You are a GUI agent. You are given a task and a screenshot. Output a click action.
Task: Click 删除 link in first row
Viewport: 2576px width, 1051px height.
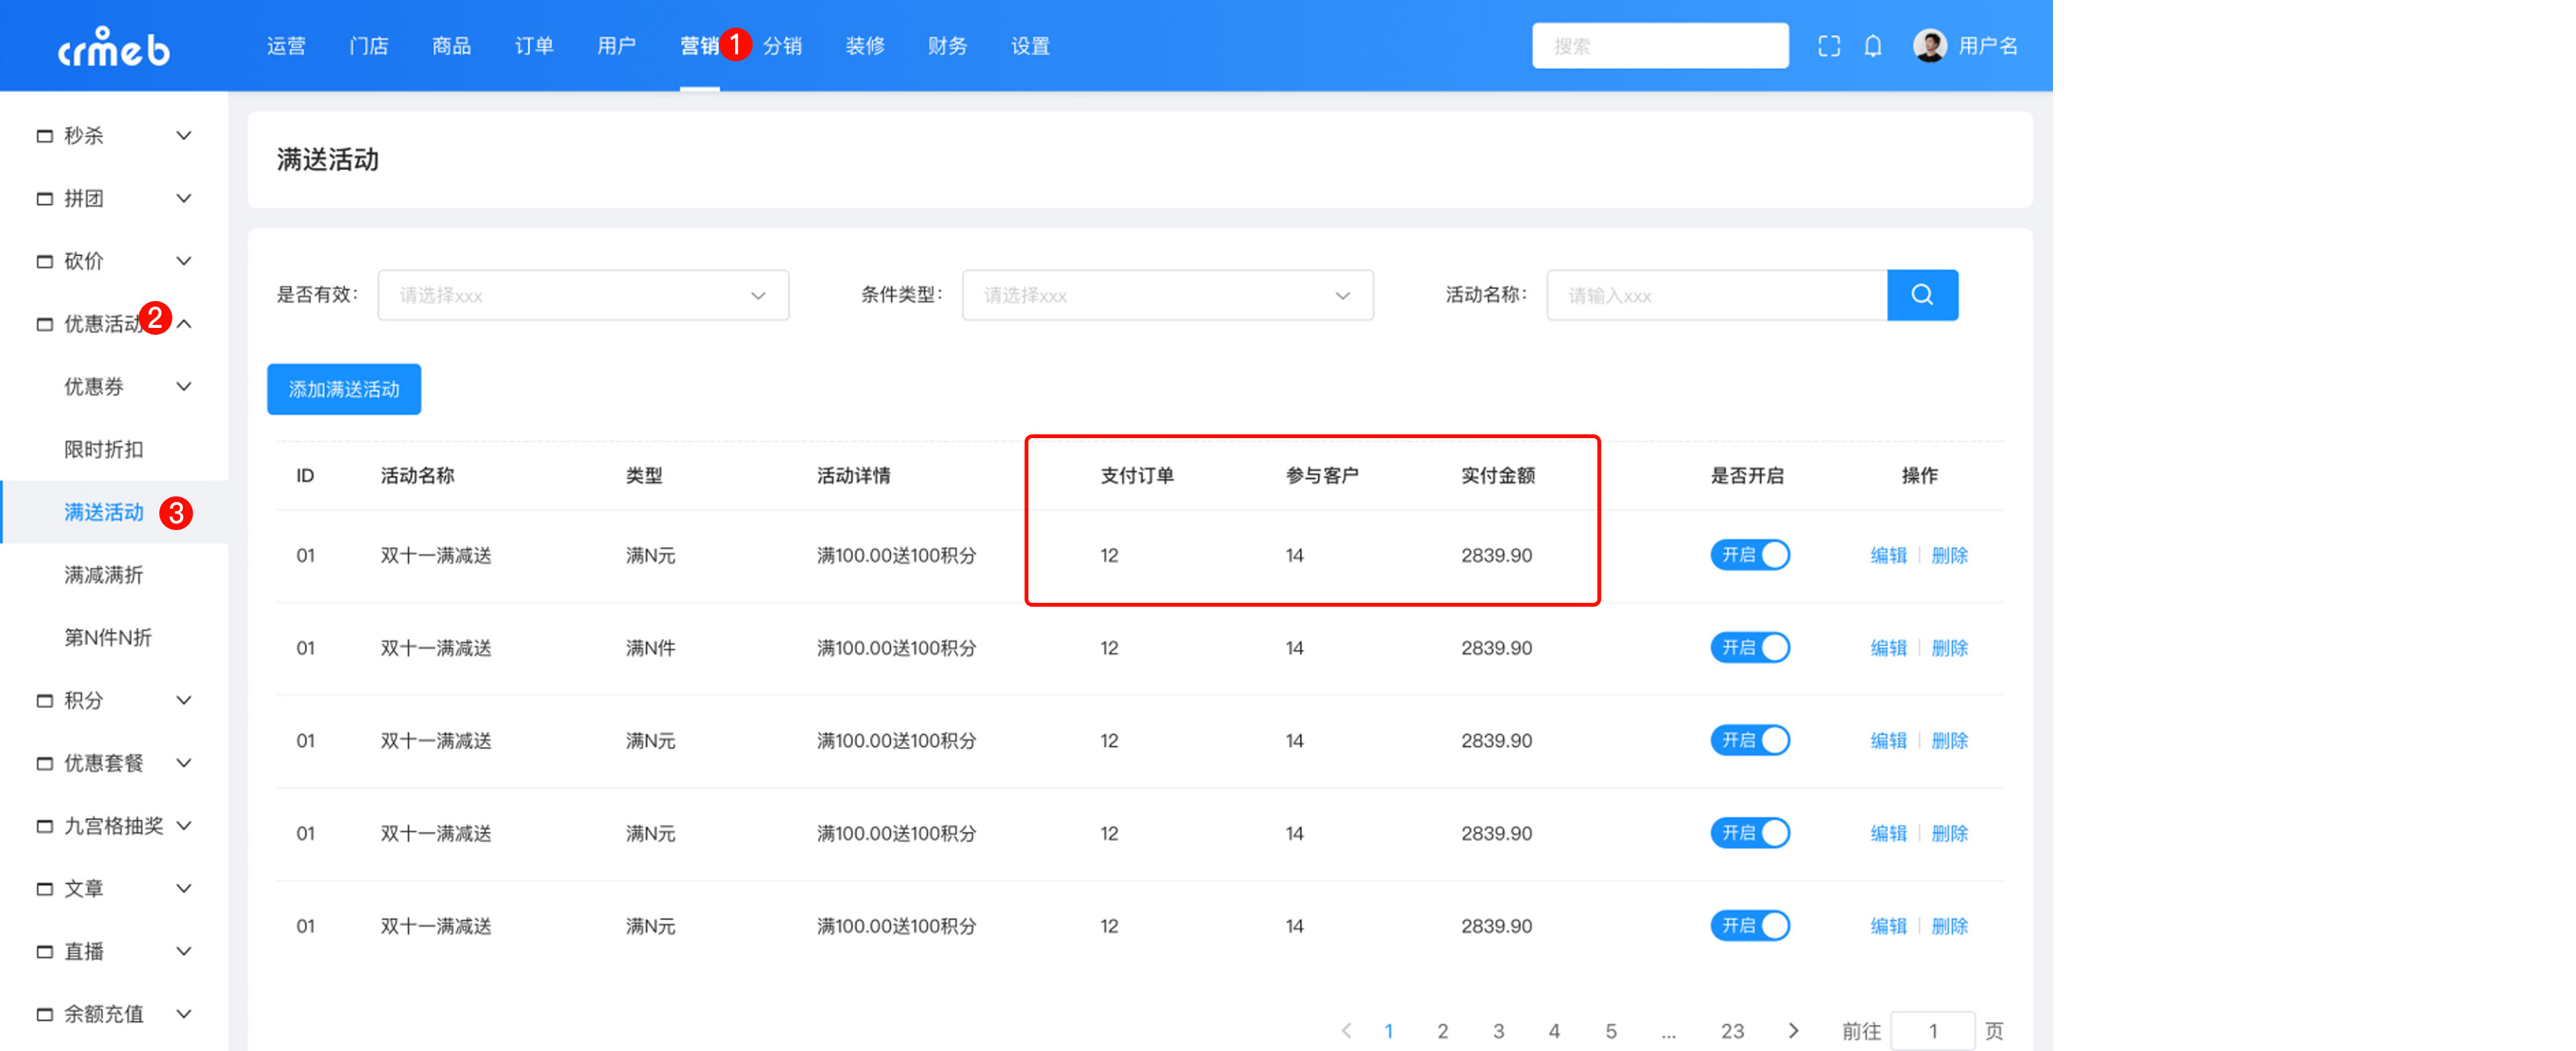[x=1949, y=555]
